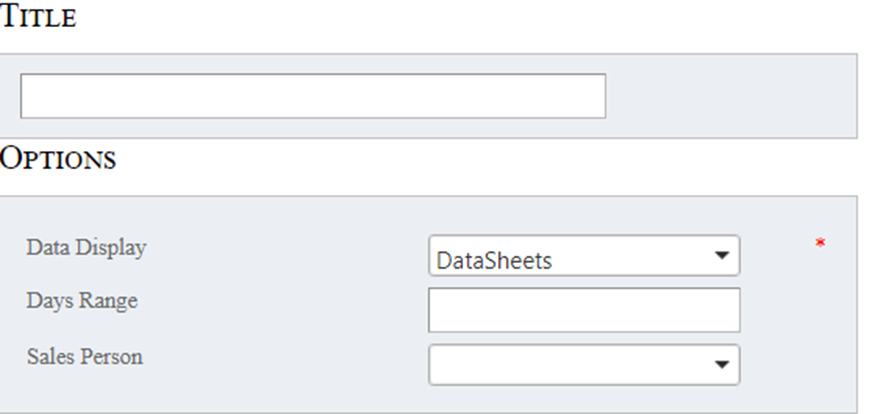Click the Days Range input box
872x414 pixels.
[x=583, y=310]
